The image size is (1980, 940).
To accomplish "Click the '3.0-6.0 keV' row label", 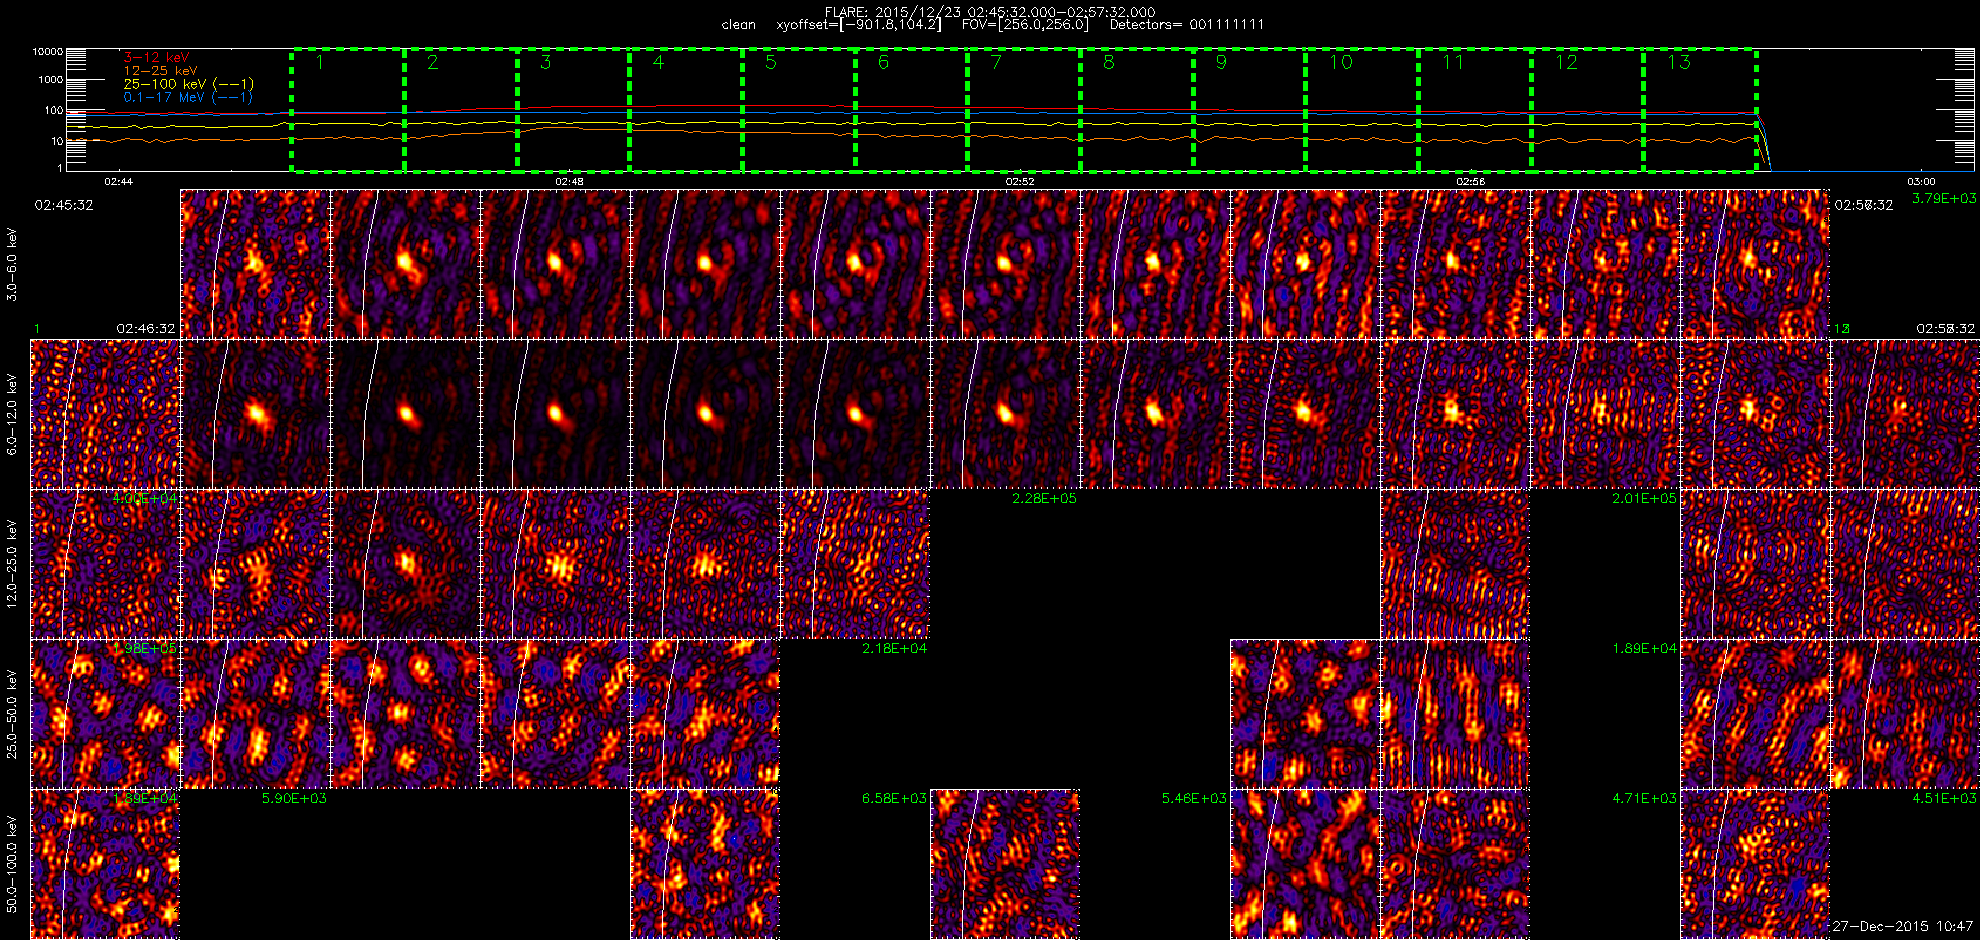I will tap(12, 265).
